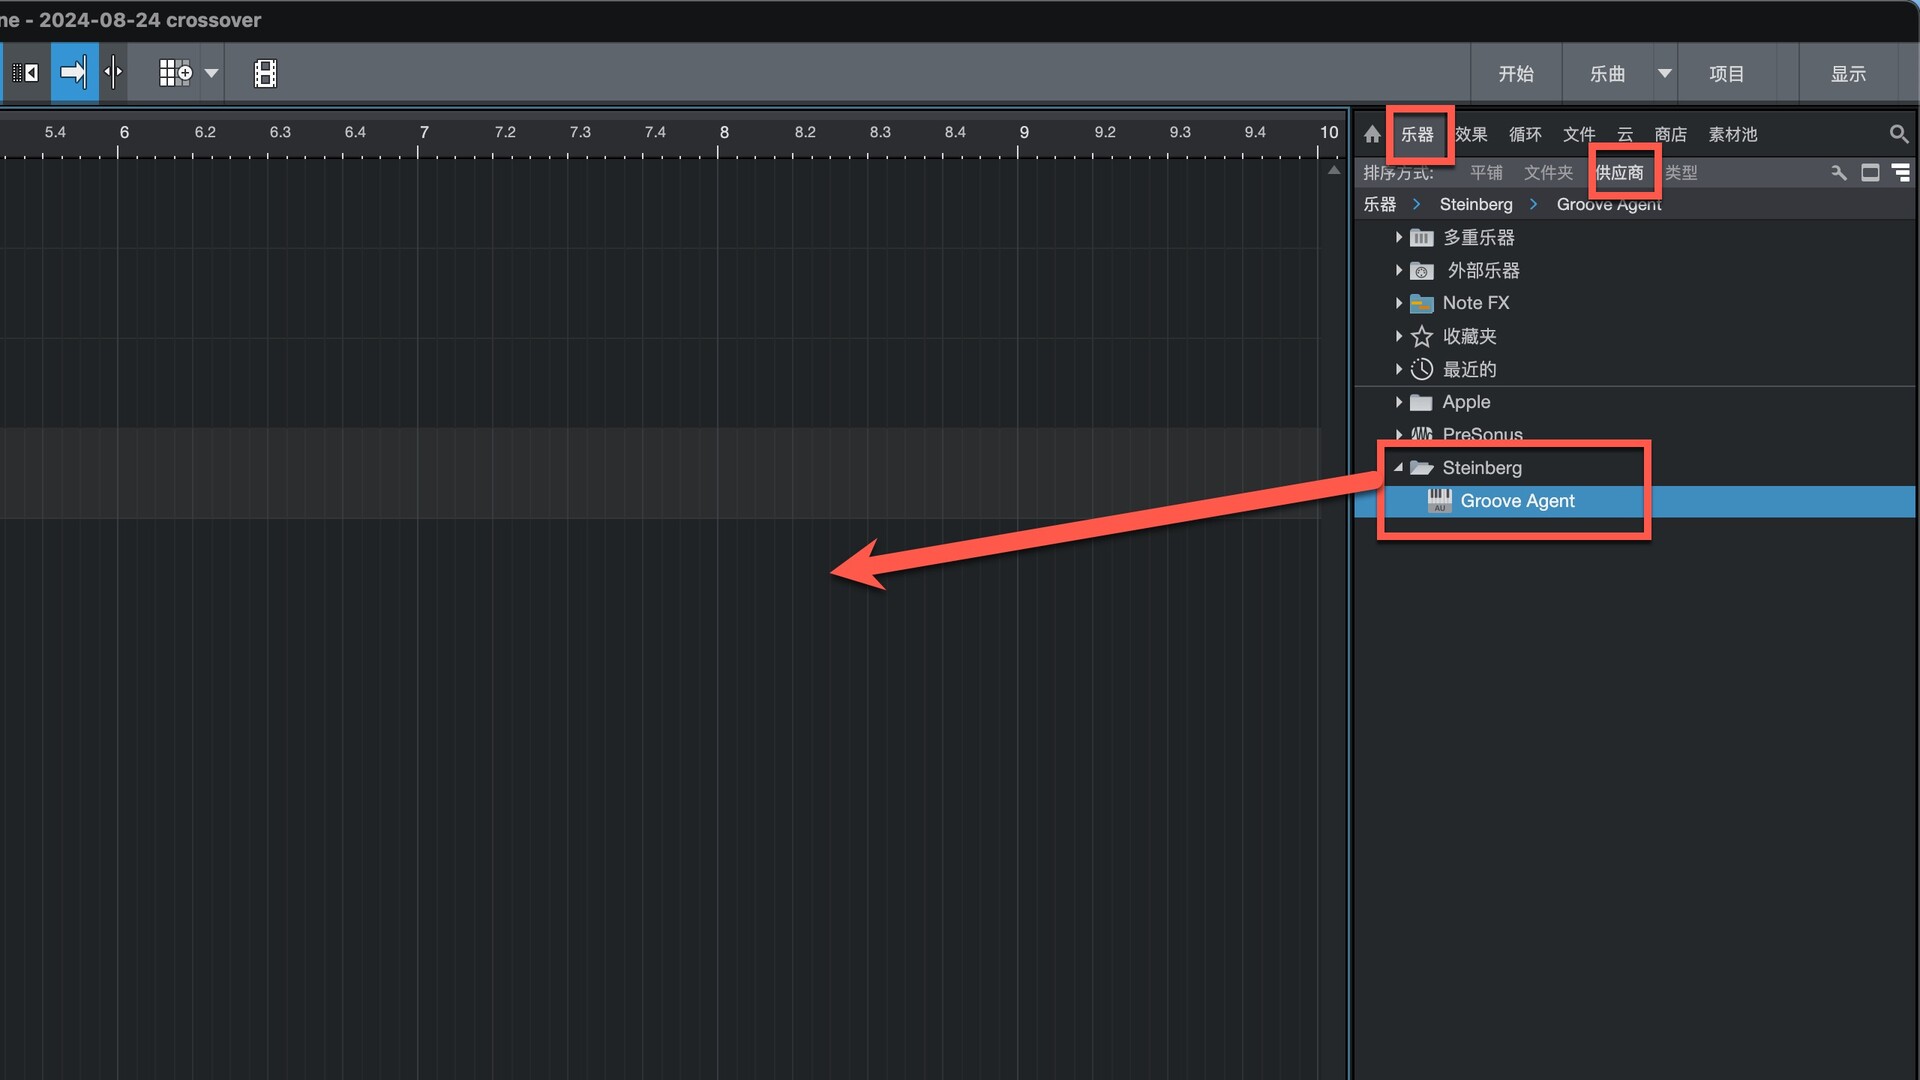The width and height of the screenshot is (1920, 1080).
Task: Click the browser home icon
Action: (1372, 134)
